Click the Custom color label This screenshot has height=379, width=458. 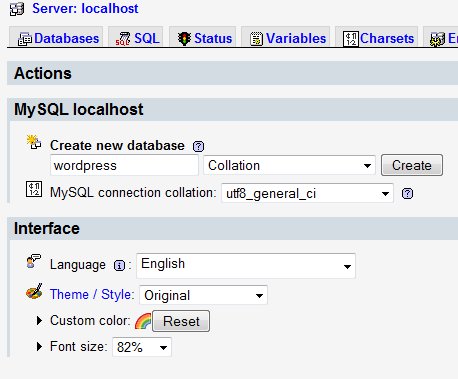click(x=90, y=321)
